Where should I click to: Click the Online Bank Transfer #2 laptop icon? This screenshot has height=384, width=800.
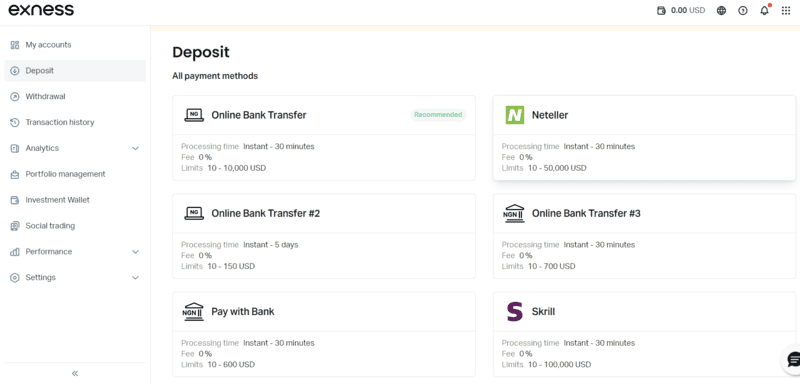(194, 213)
